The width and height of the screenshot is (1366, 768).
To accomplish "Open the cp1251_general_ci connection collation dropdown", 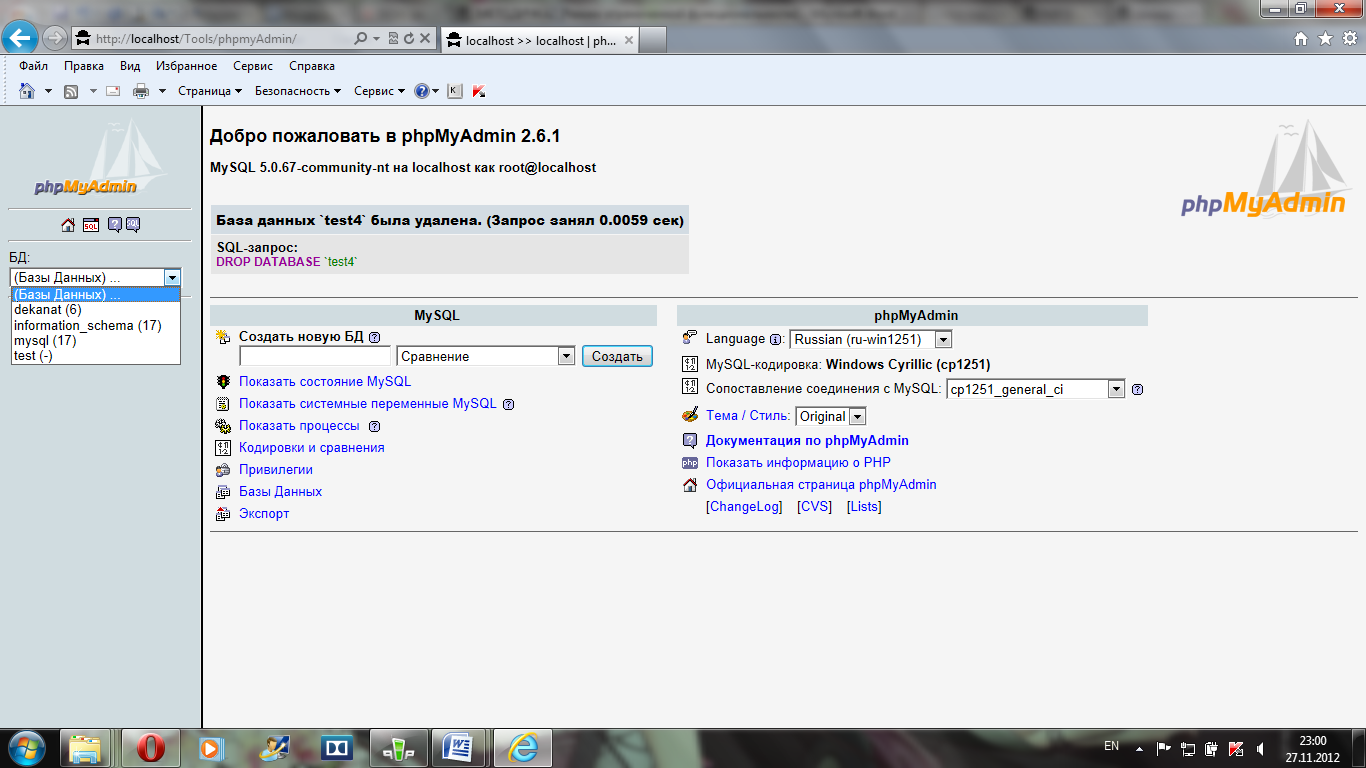I will 1036,389.
